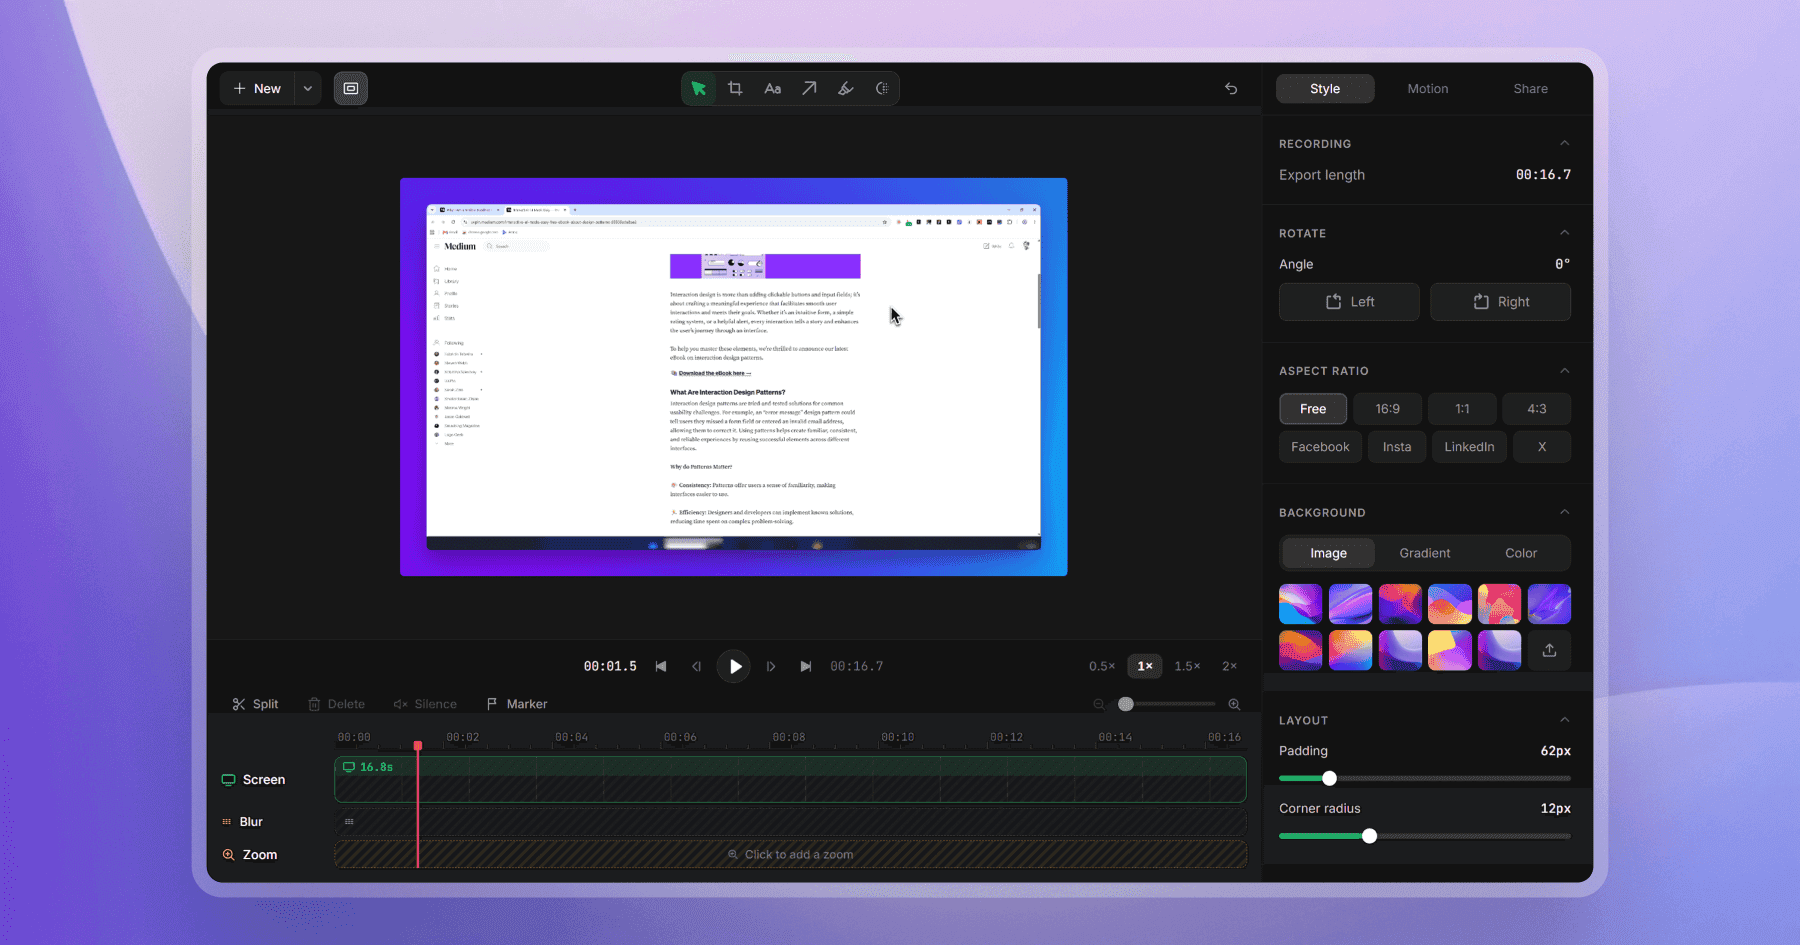Choose Gradient background type
This screenshot has height=945, width=1800.
pos(1424,553)
